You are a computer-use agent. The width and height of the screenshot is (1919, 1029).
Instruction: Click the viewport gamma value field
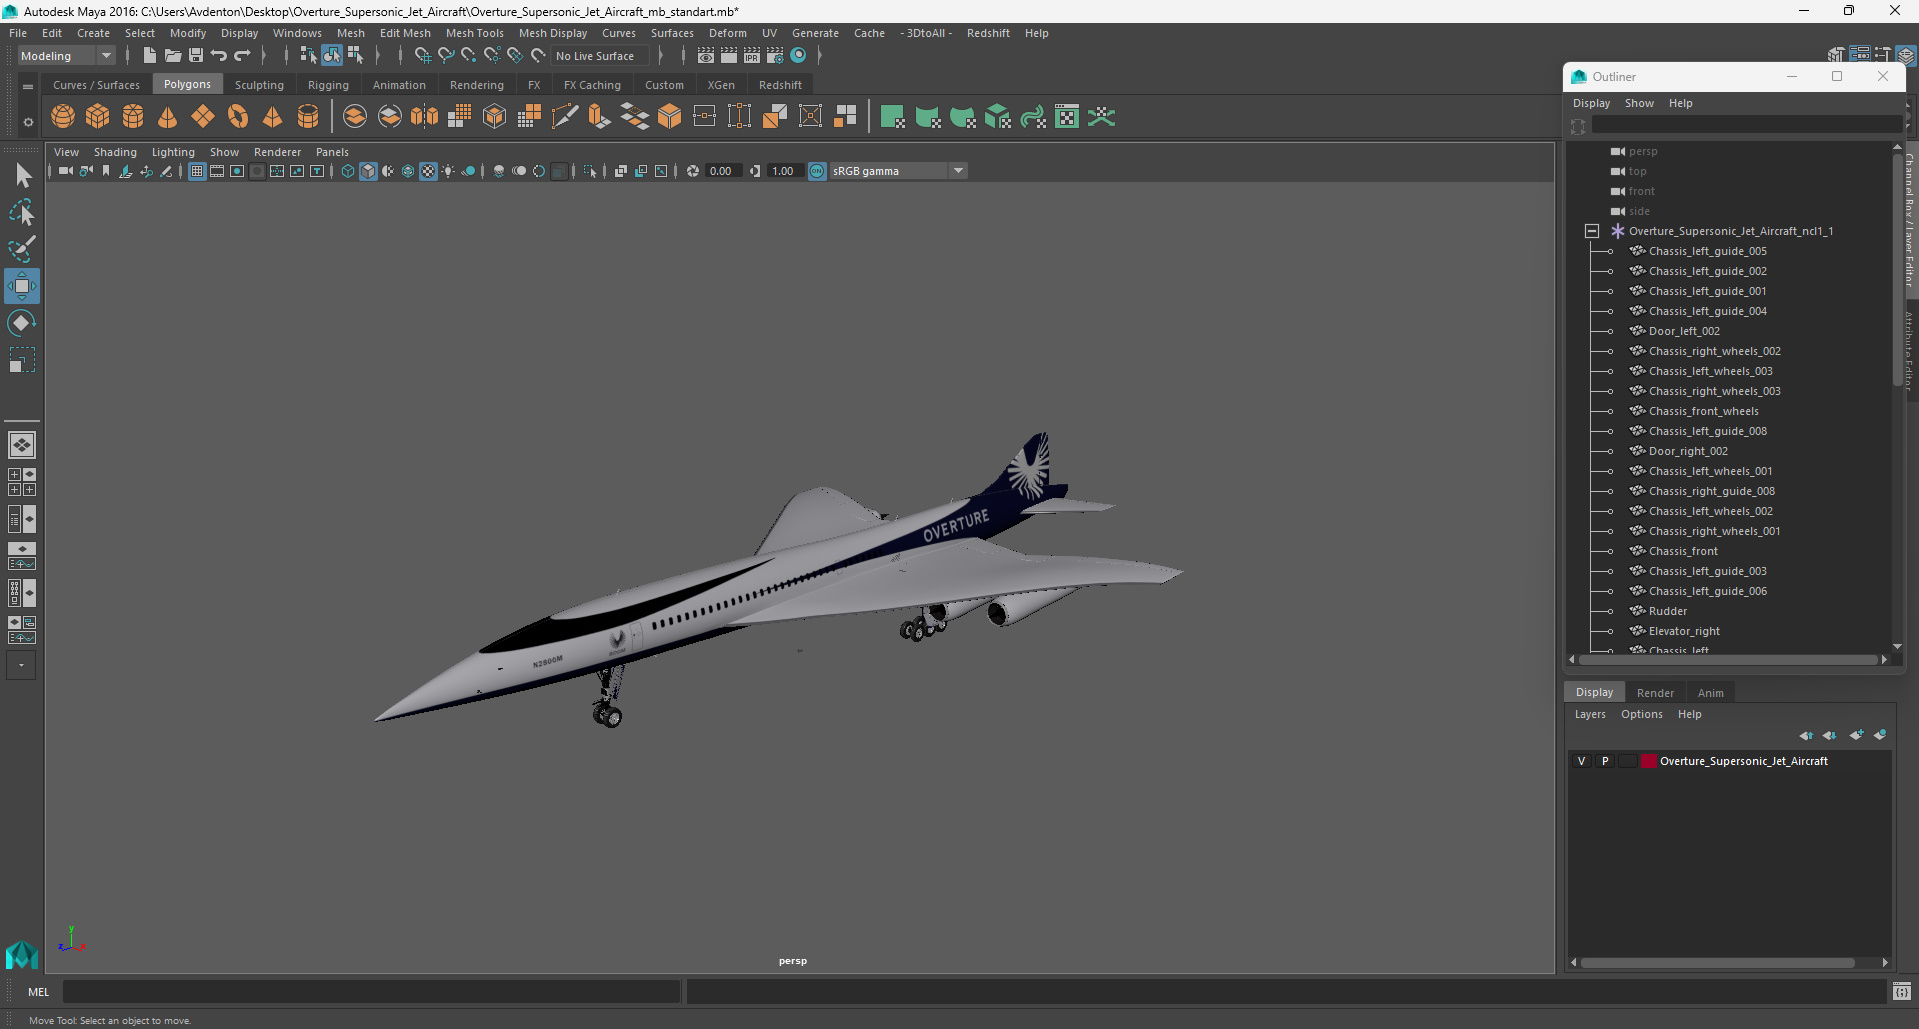point(785,171)
